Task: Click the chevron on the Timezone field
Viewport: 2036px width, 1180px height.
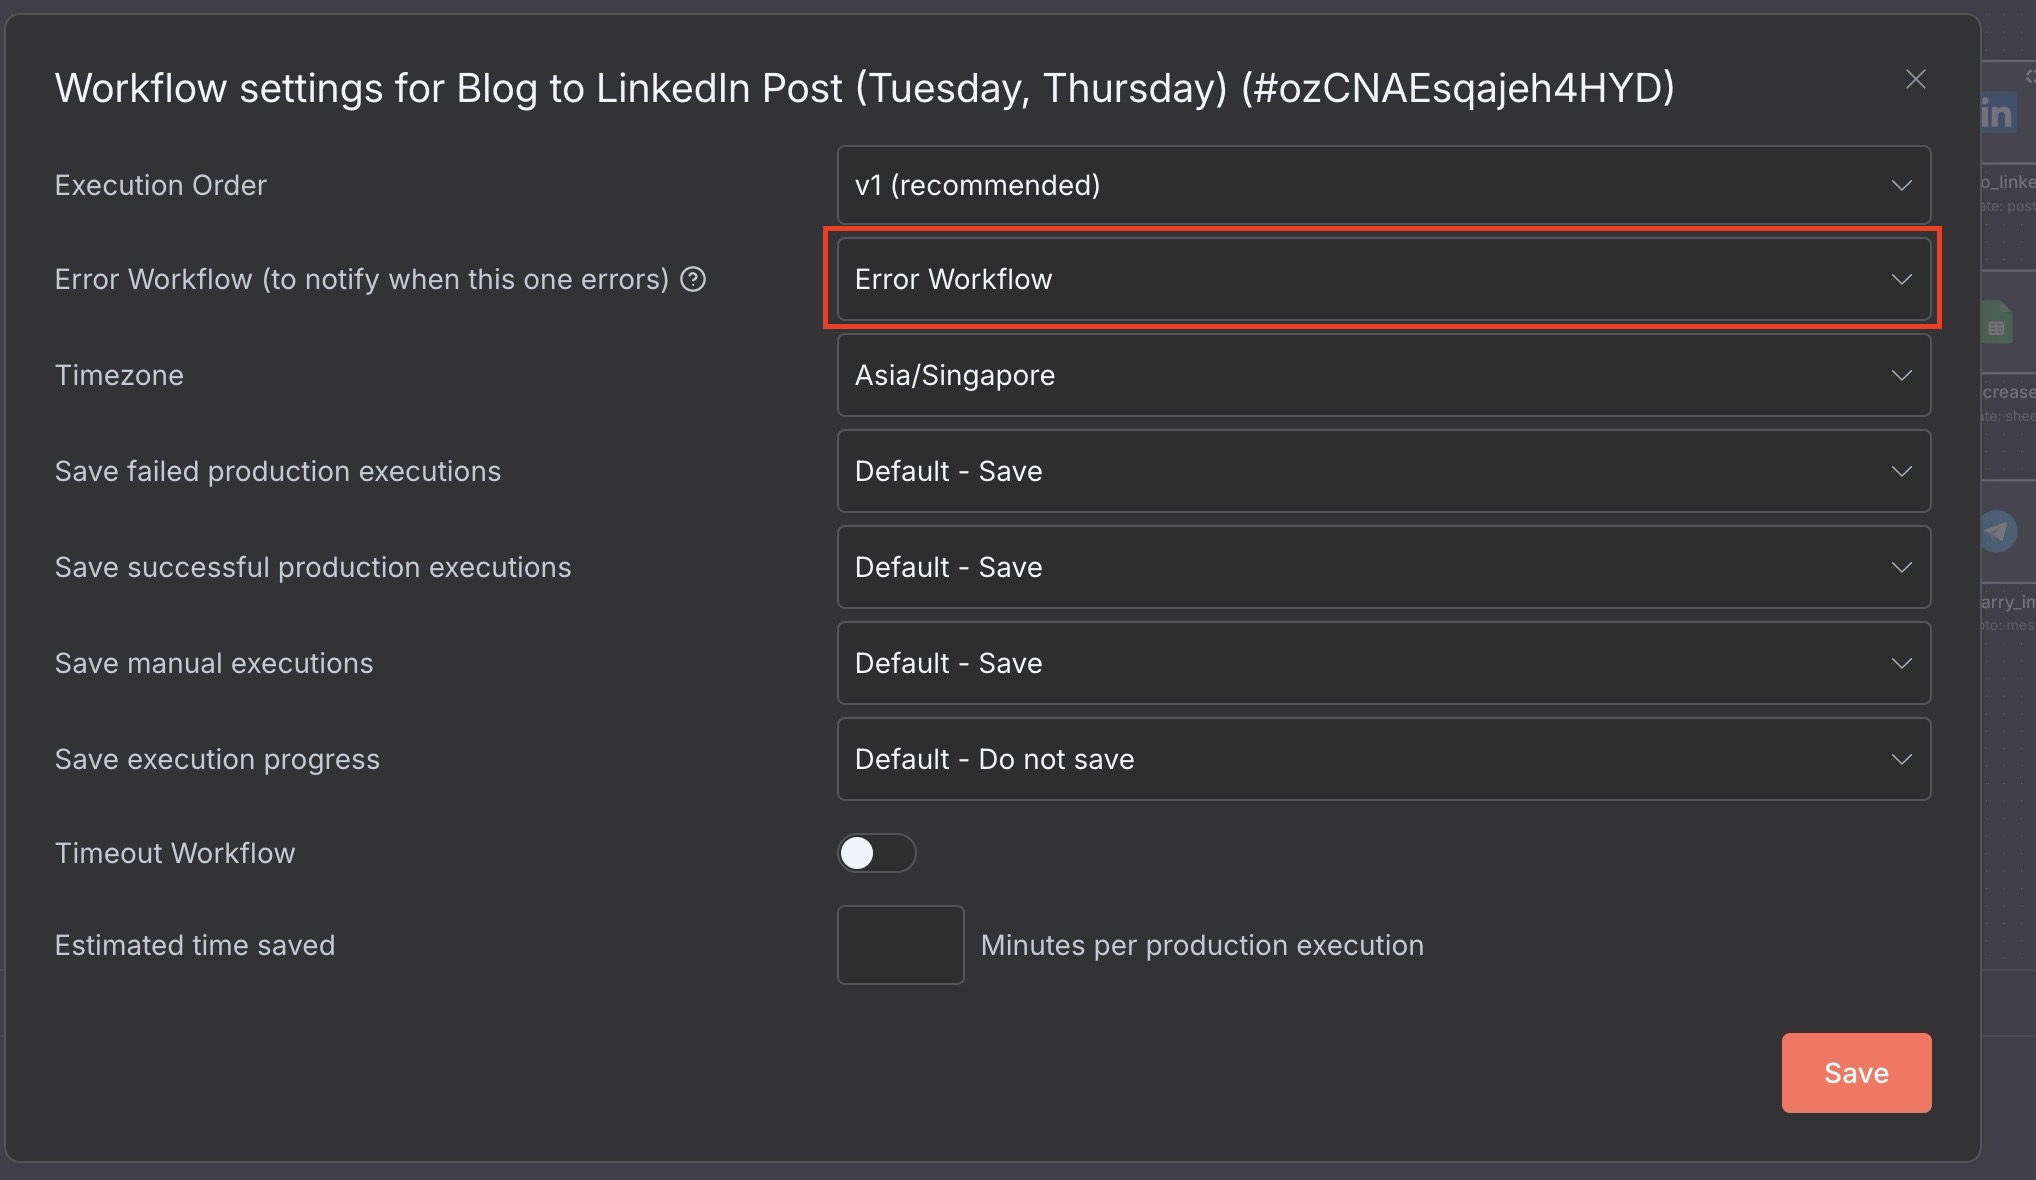Action: click(x=1899, y=375)
